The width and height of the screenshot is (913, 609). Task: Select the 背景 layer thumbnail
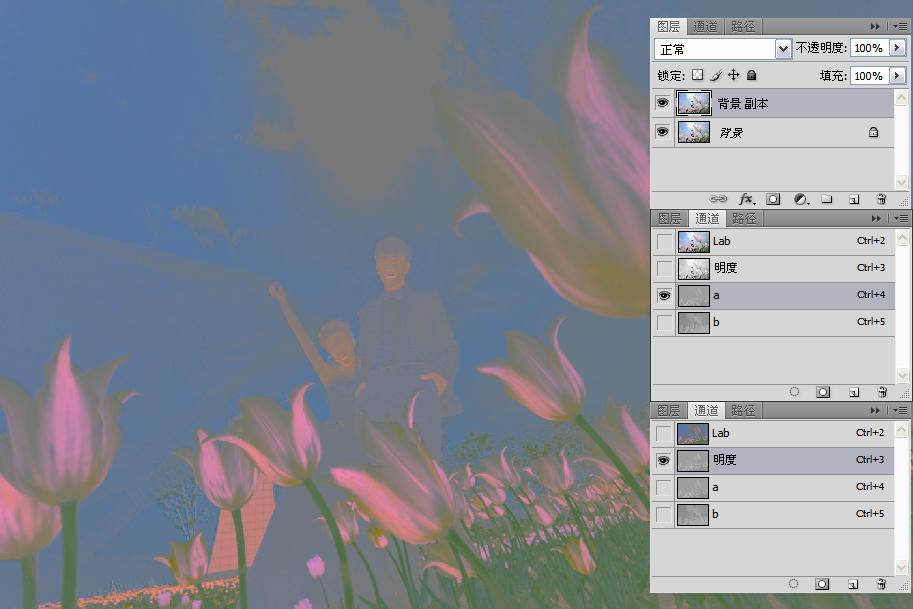(x=693, y=132)
